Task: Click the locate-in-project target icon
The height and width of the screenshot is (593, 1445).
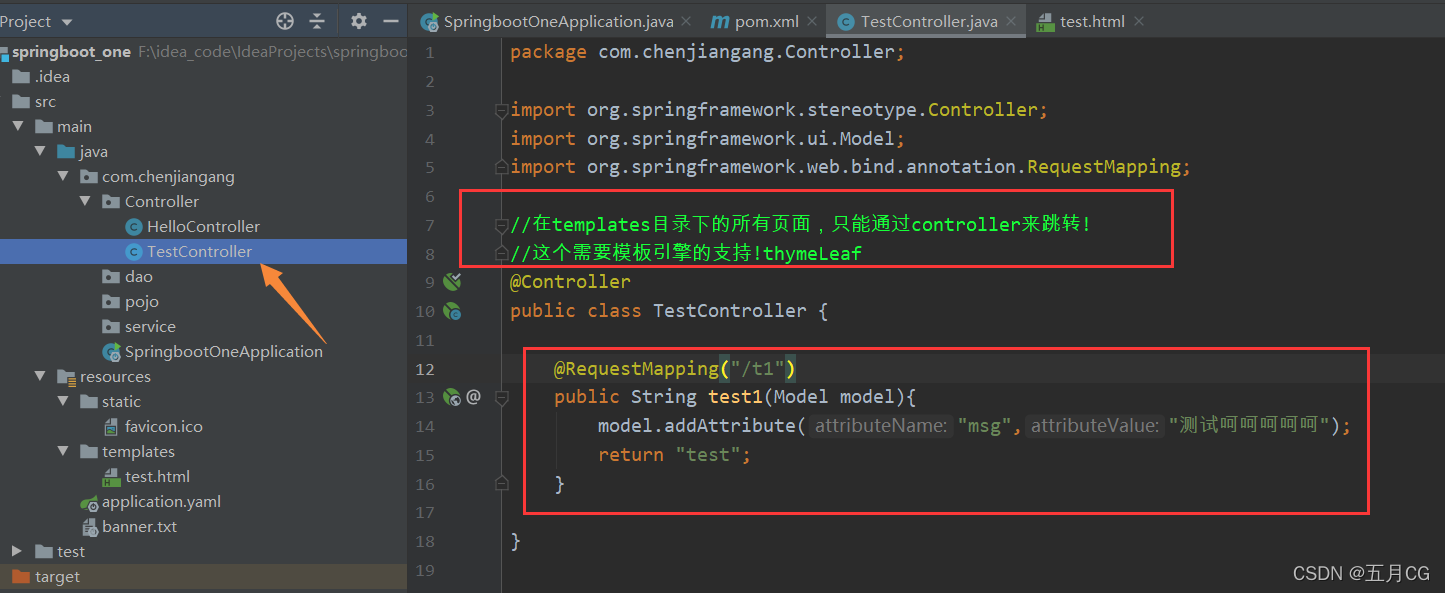Action: pos(285,21)
